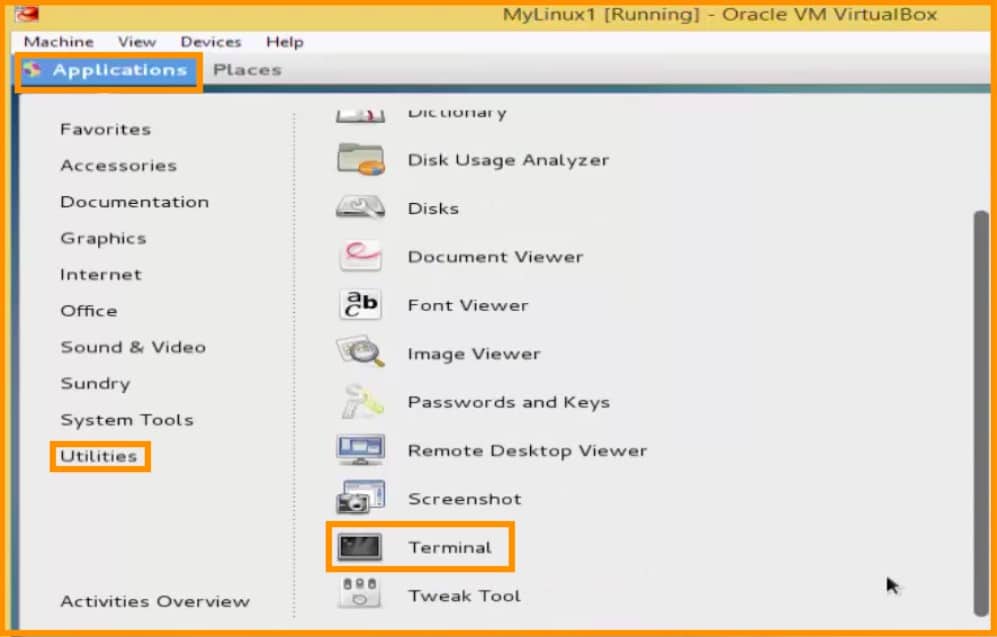Open Activities Overview
The width and height of the screenshot is (997, 637).
coord(155,601)
